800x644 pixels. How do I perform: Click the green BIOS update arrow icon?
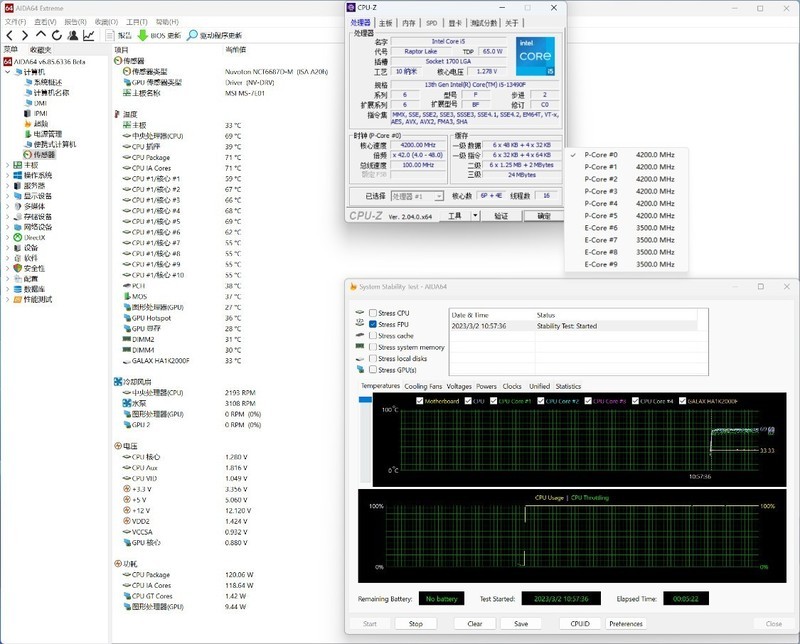[142, 35]
